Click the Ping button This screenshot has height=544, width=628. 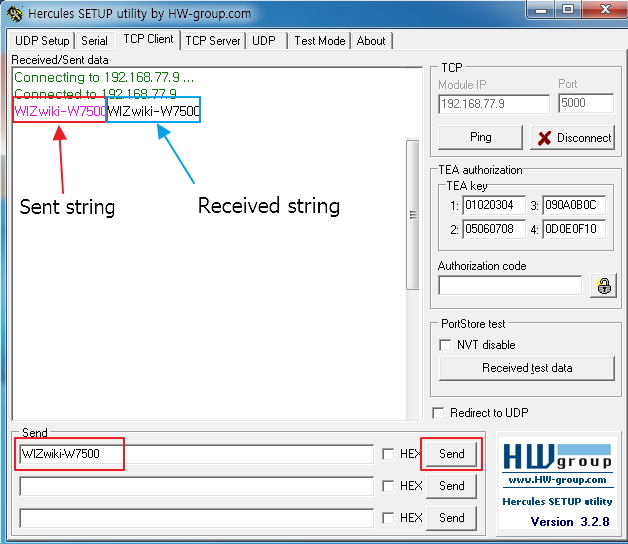tap(481, 137)
